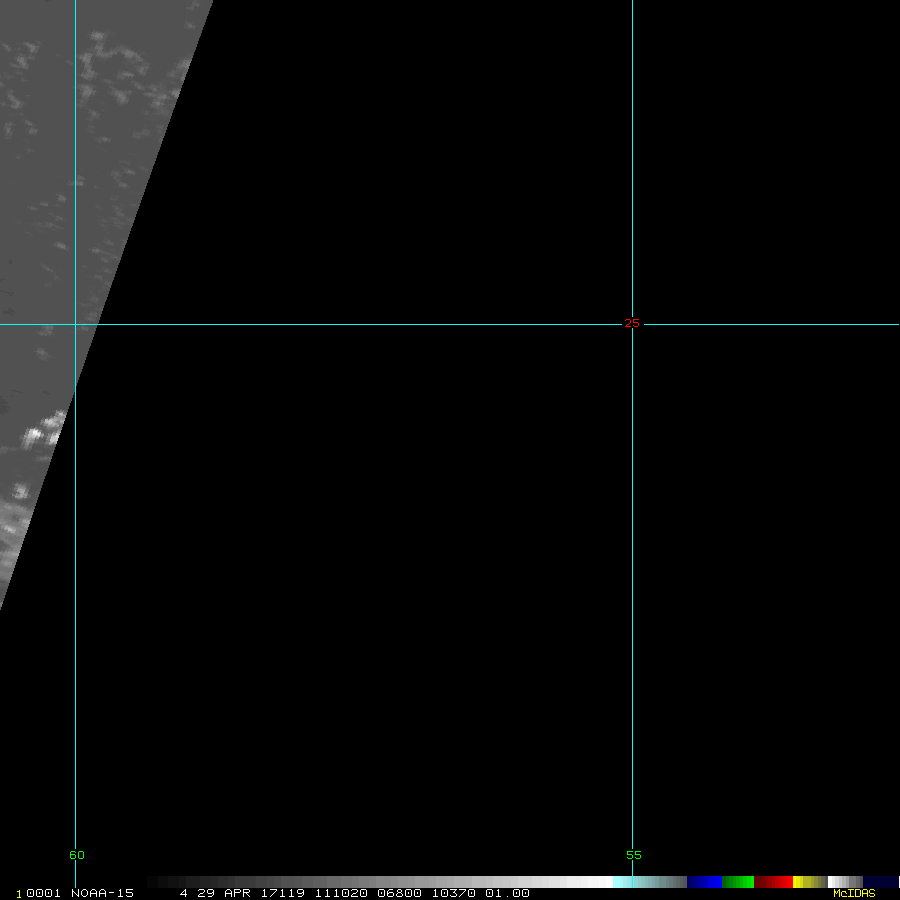Select the green segment of the color bar
This screenshot has height=900, width=900.
[x=738, y=882]
